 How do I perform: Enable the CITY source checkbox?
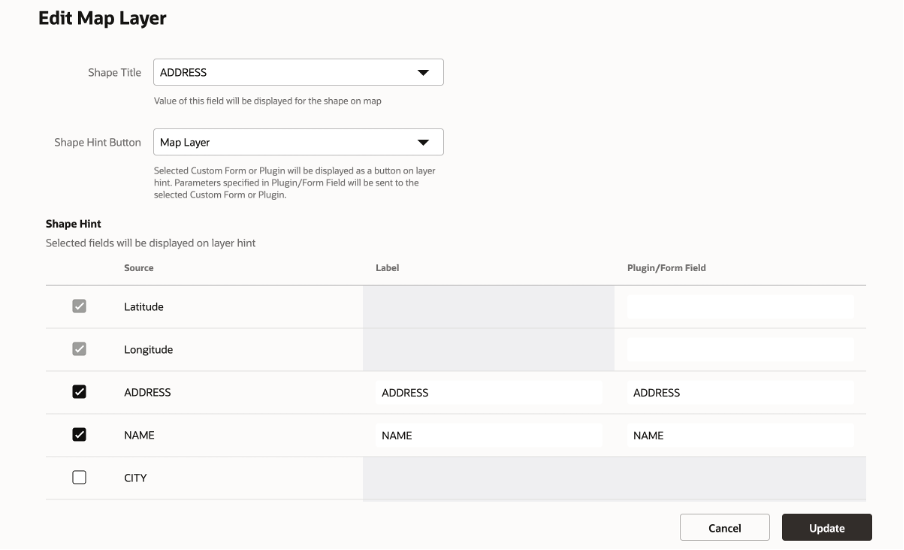[79, 477]
